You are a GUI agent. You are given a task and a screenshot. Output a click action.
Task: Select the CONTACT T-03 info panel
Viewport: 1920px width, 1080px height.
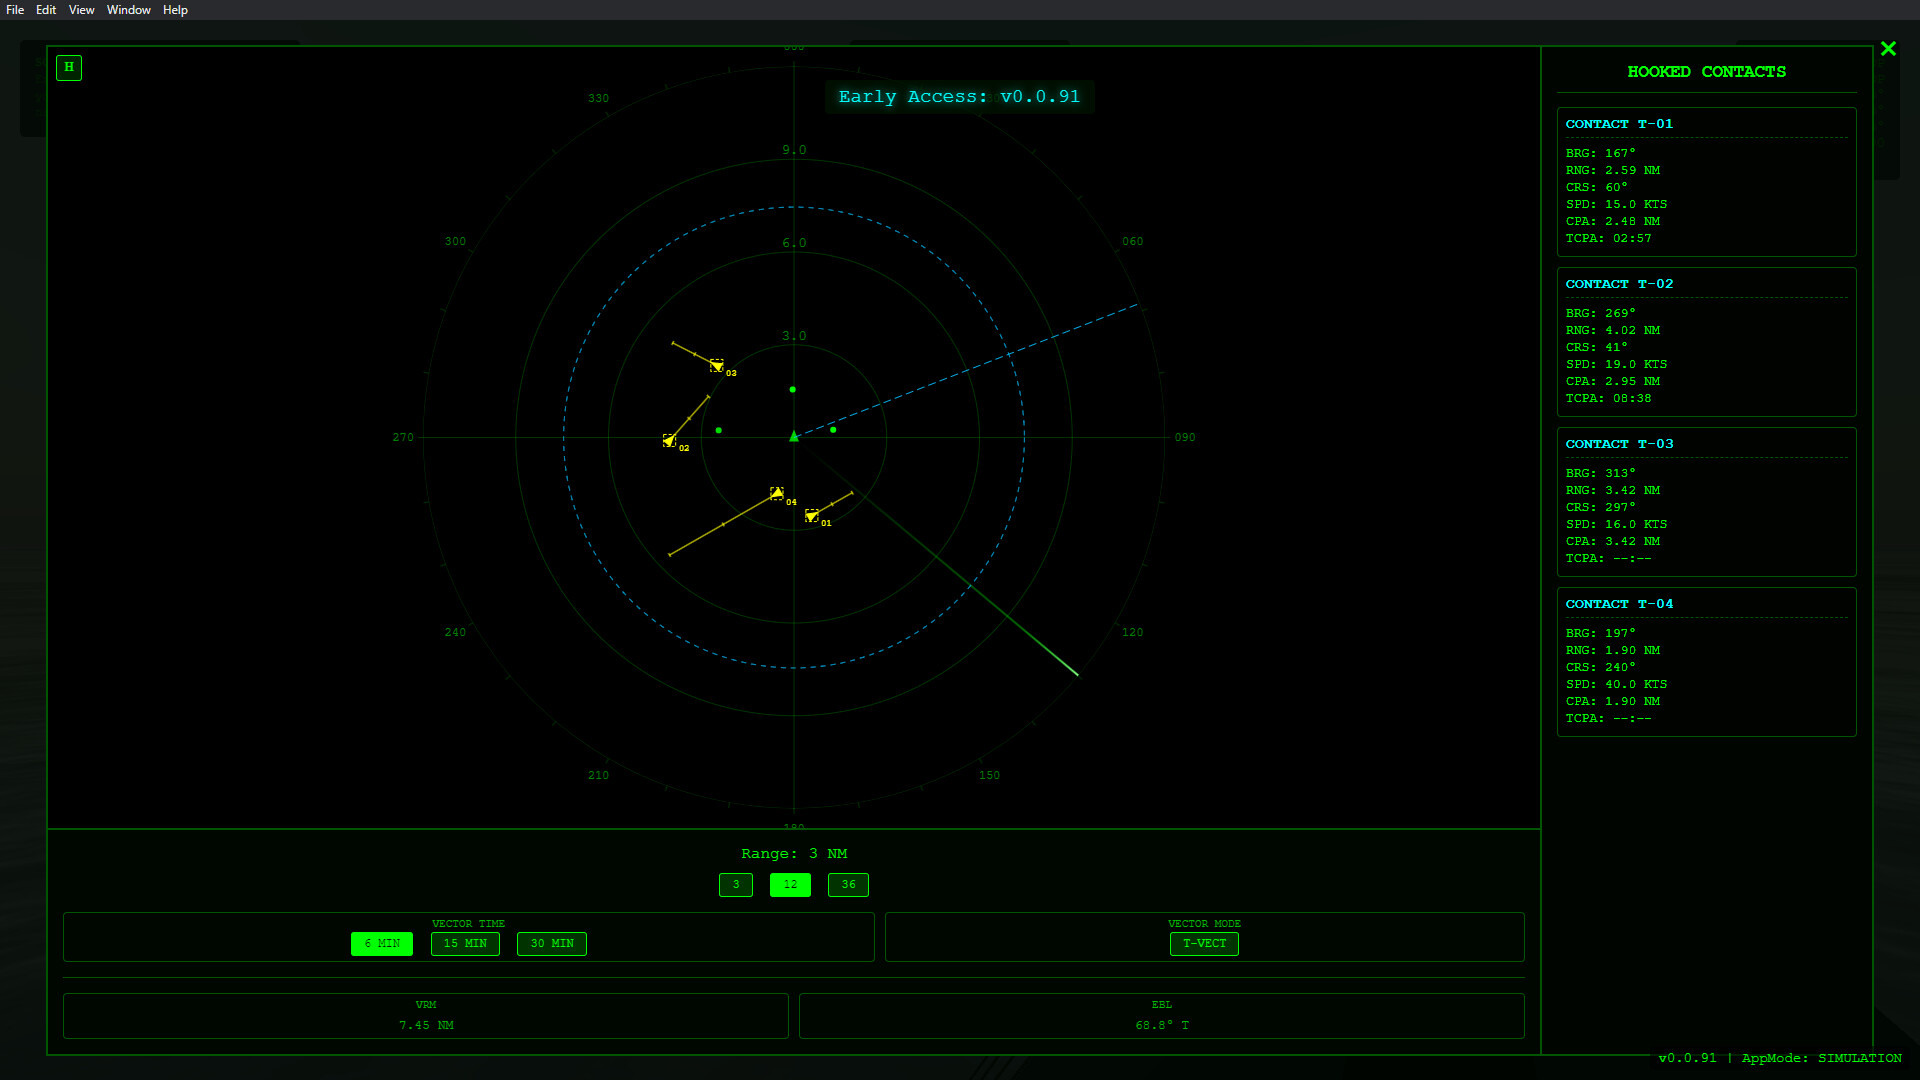[x=1706, y=501]
